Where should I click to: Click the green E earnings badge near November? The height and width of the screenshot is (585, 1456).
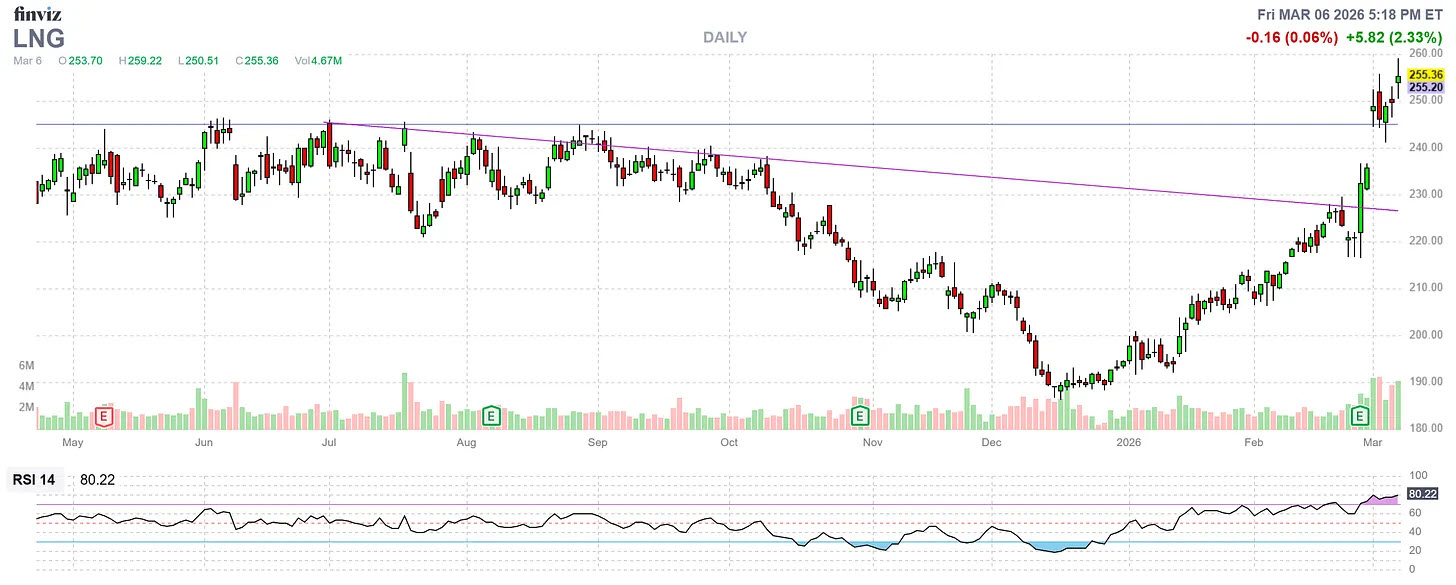858,413
